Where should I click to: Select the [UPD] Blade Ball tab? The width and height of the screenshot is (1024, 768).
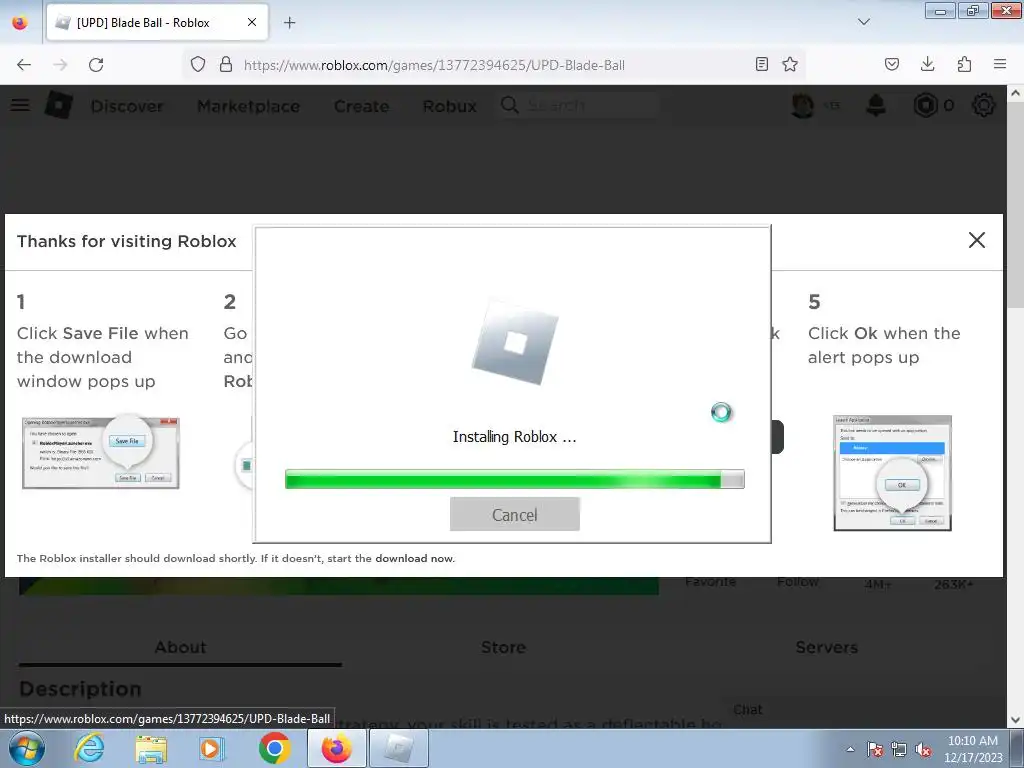point(157,23)
